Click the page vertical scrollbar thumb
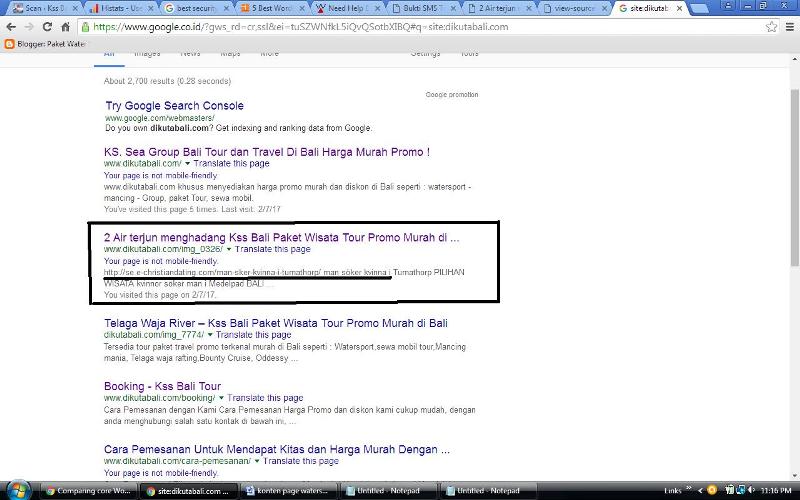The height and width of the screenshot is (500, 800). (x=794, y=177)
